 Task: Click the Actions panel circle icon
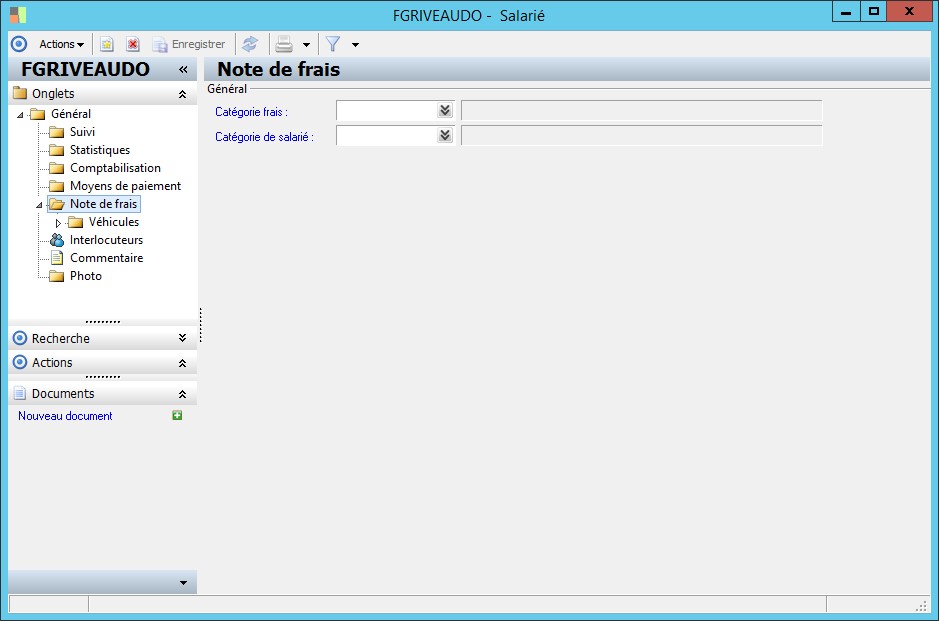pos(20,362)
